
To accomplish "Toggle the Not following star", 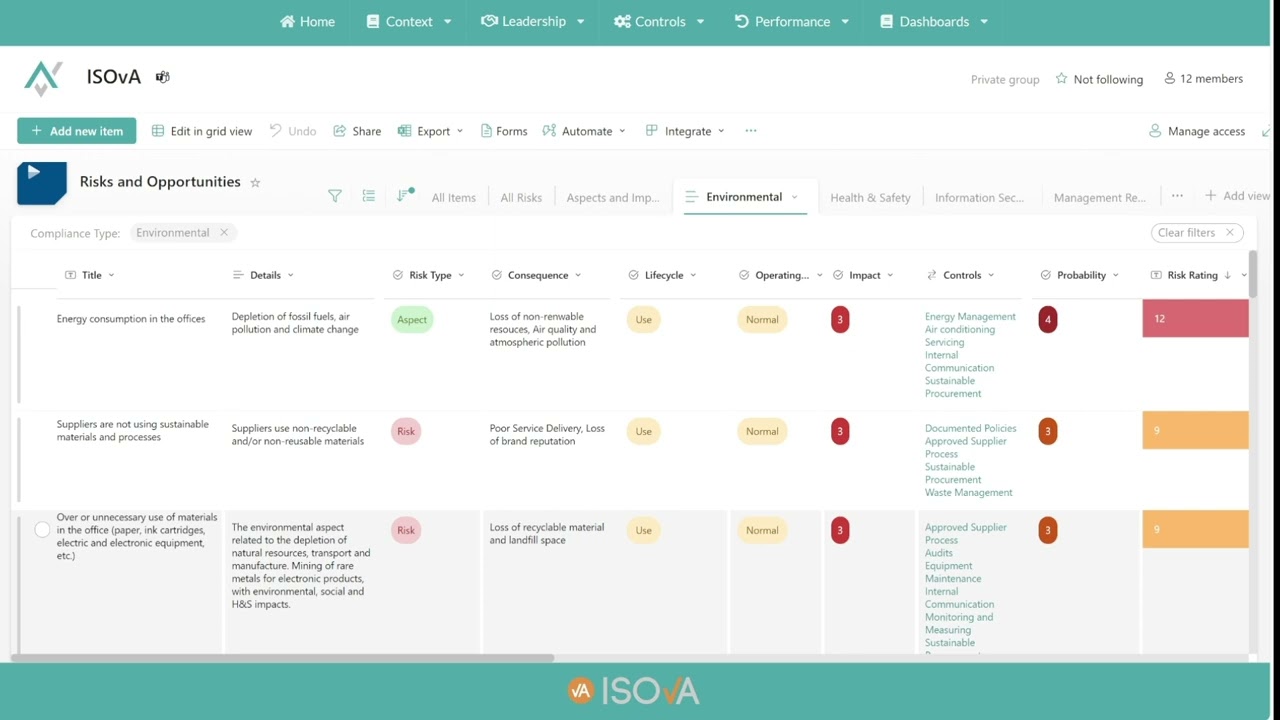I will click(x=1061, y=79).
